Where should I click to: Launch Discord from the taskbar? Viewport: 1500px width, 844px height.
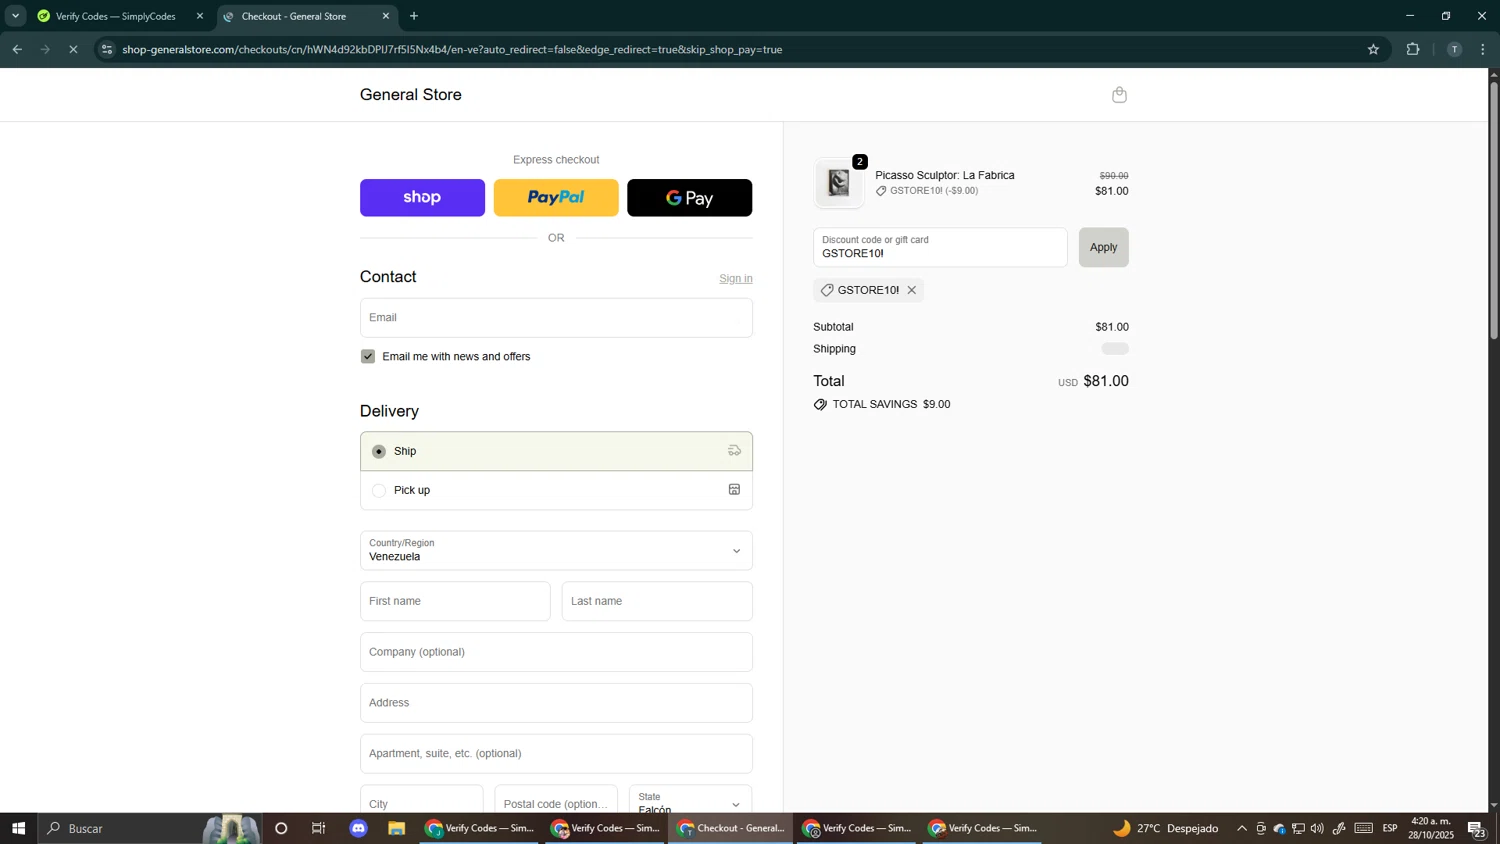(x=359, y=828)
